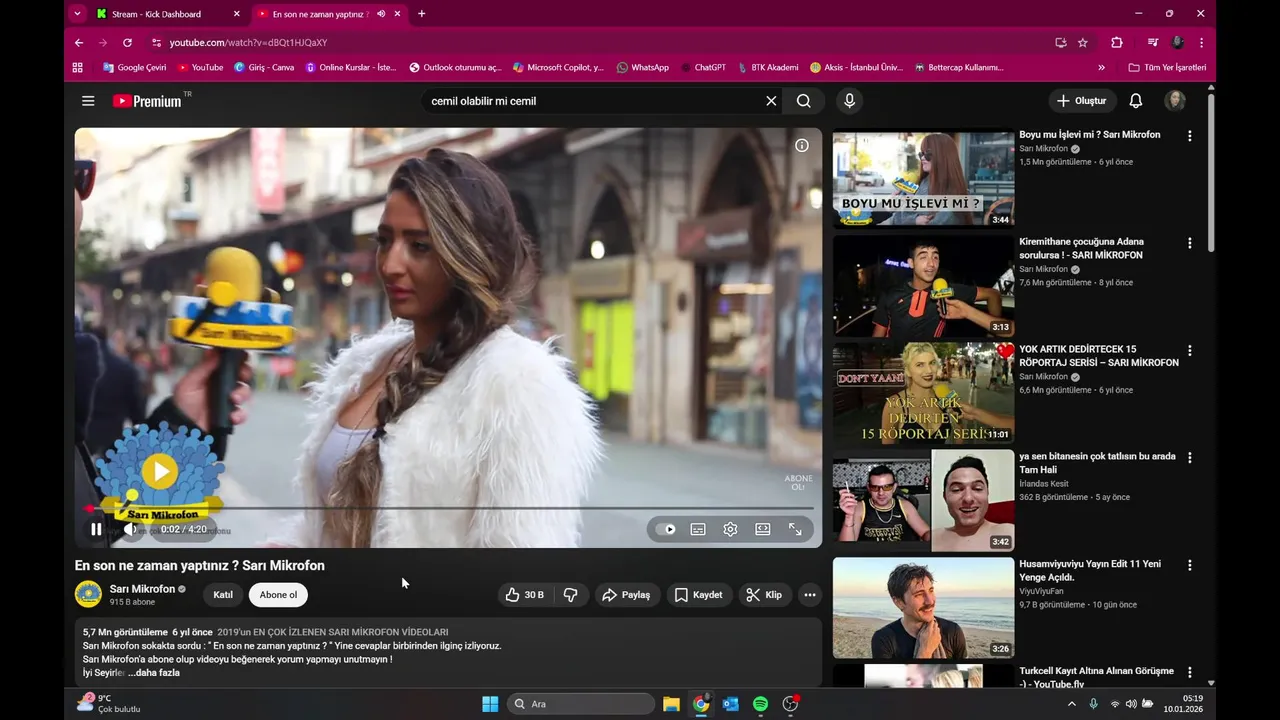Close the Stream - Kick Dashboard tab
This screenshot has width=1280, height=720.
(237, 14)
